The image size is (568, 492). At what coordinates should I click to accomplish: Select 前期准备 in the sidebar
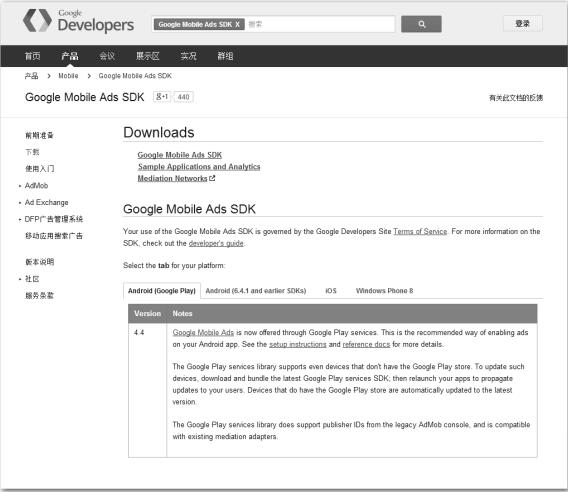39,135
